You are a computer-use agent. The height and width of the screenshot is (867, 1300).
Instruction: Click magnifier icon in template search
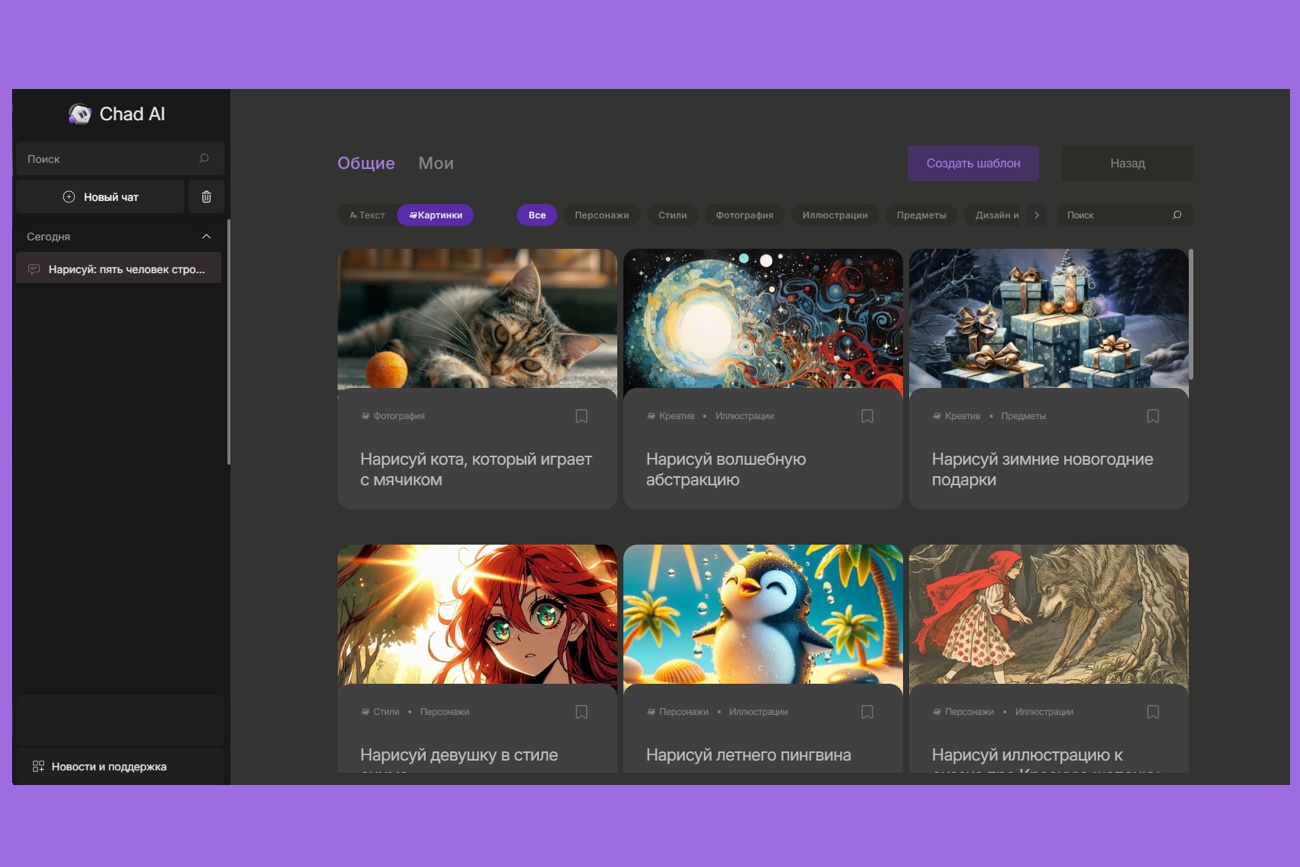(1177, 215)
